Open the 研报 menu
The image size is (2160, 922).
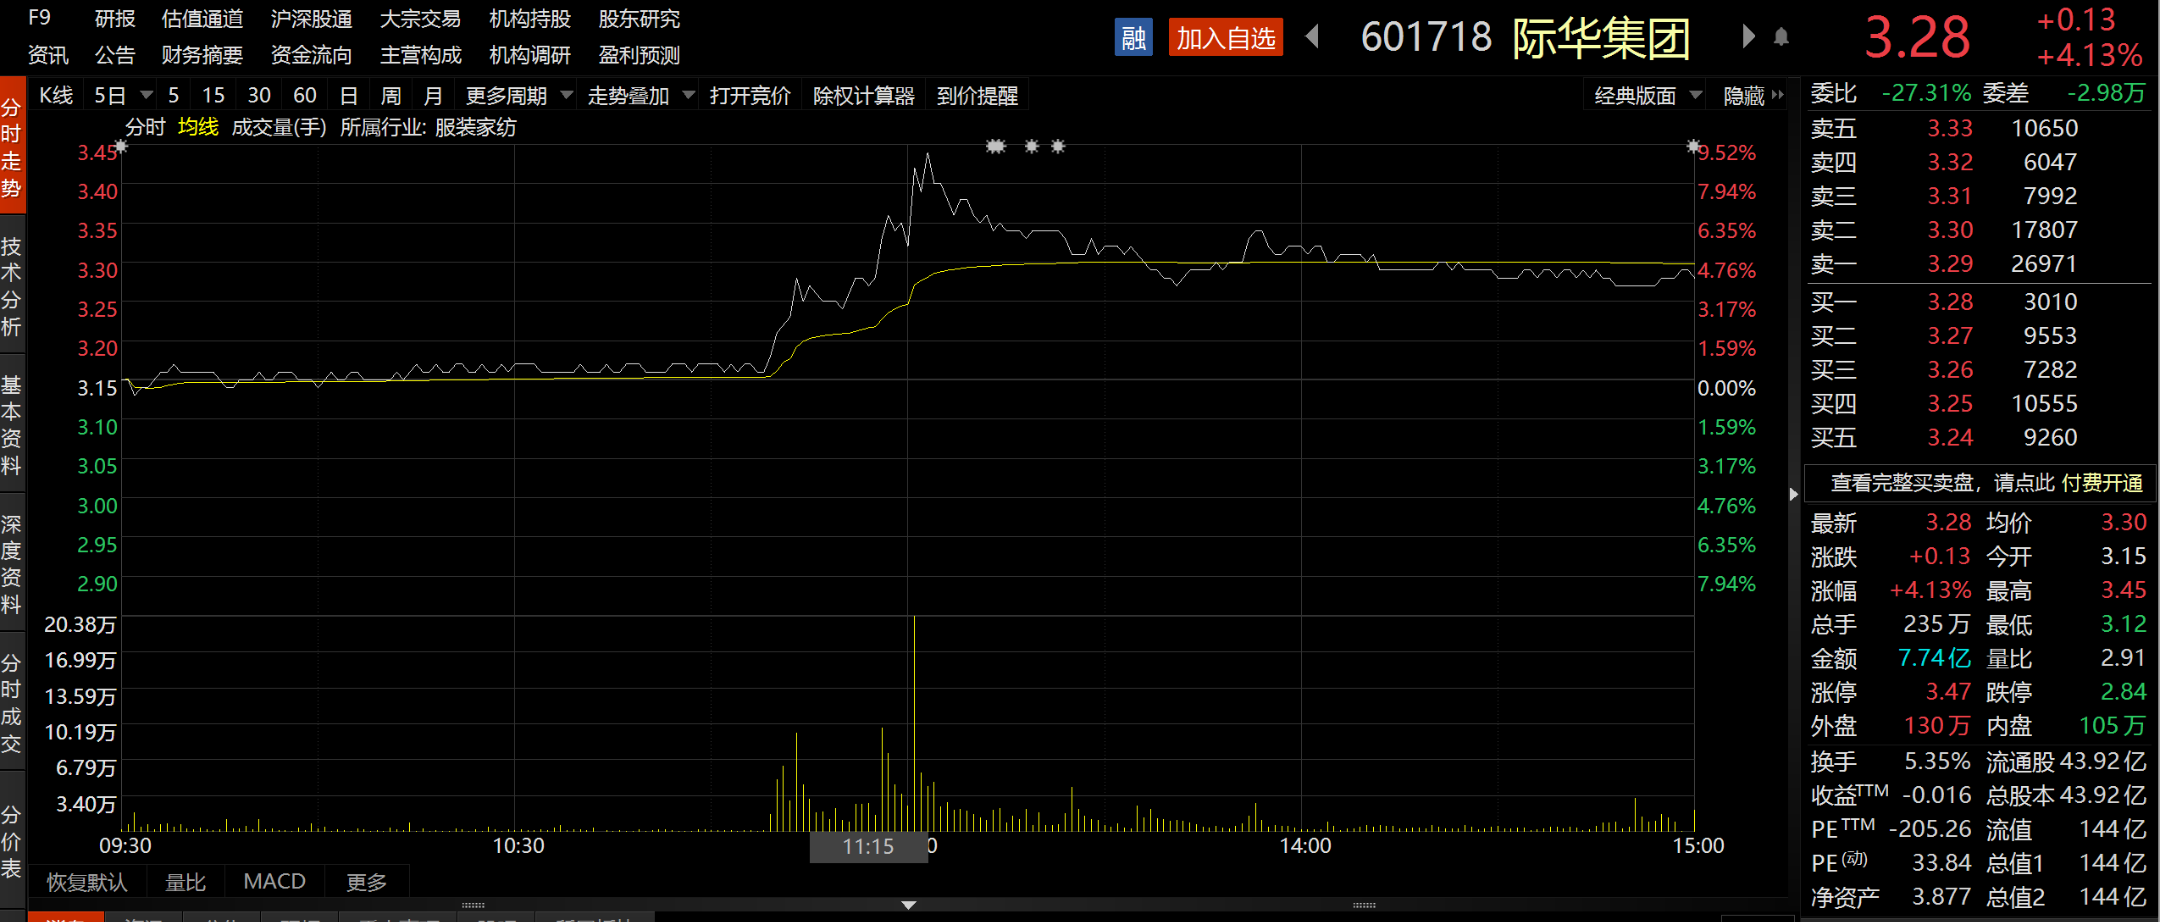115,18
